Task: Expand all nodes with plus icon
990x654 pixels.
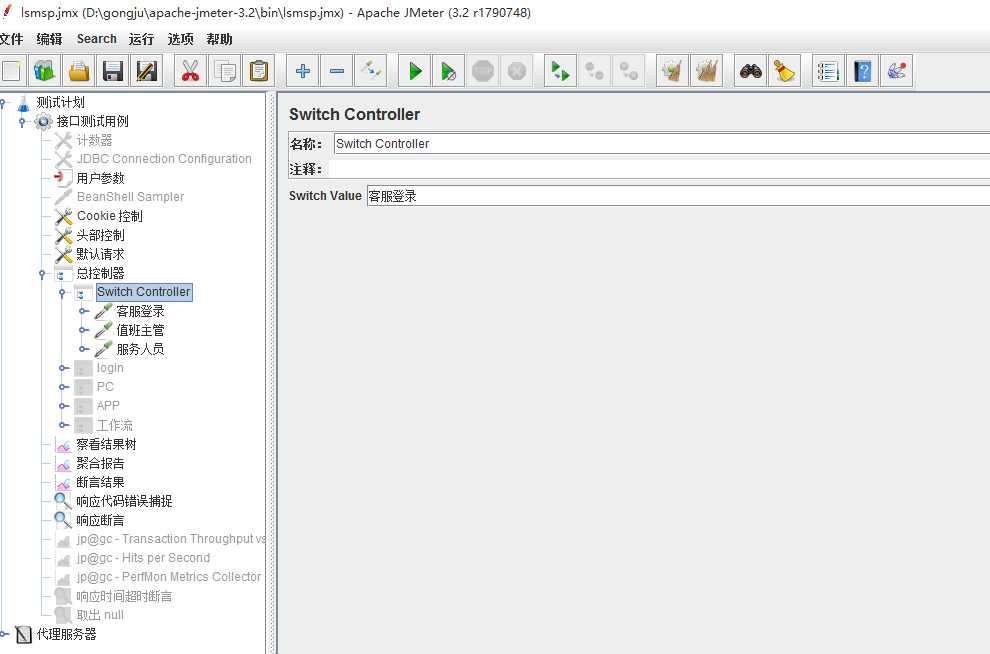Action: pyautogui.click(x=302, y=71)
